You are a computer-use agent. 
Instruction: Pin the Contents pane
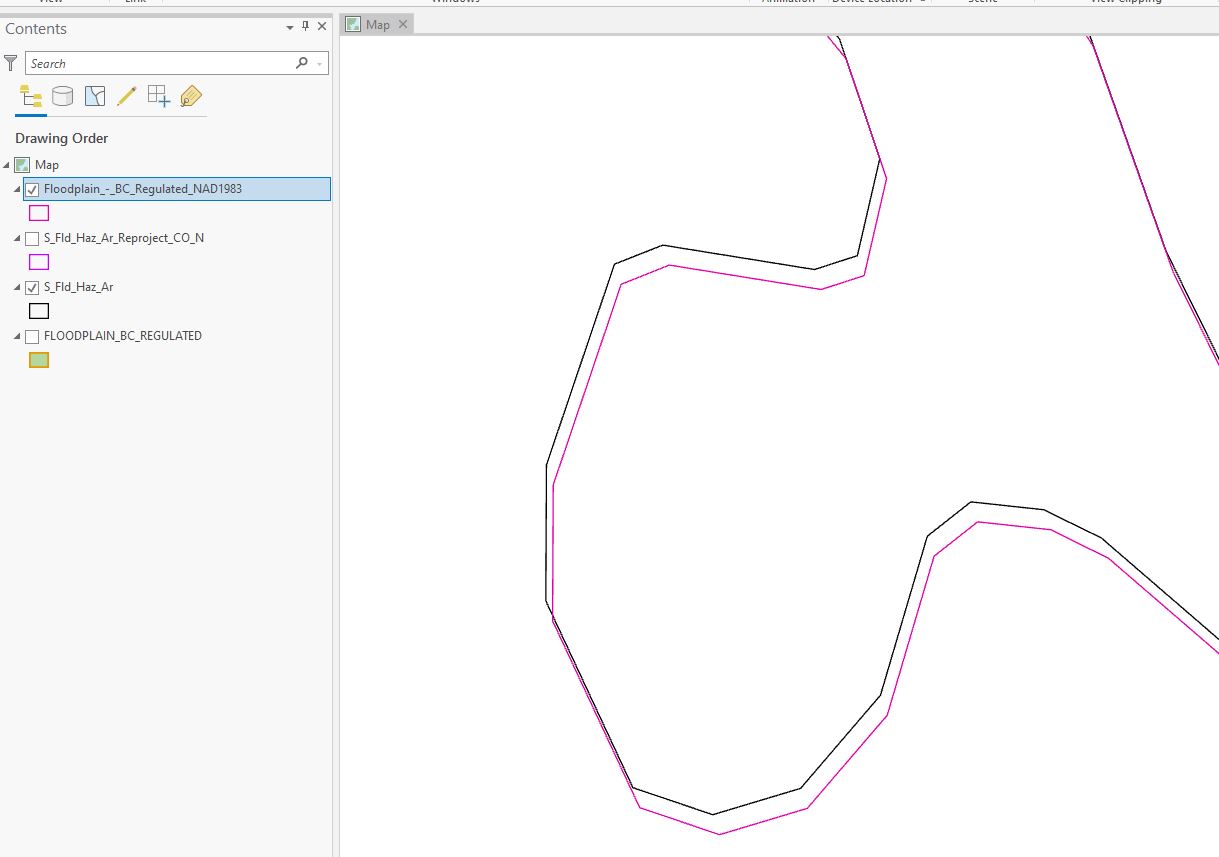306,27
